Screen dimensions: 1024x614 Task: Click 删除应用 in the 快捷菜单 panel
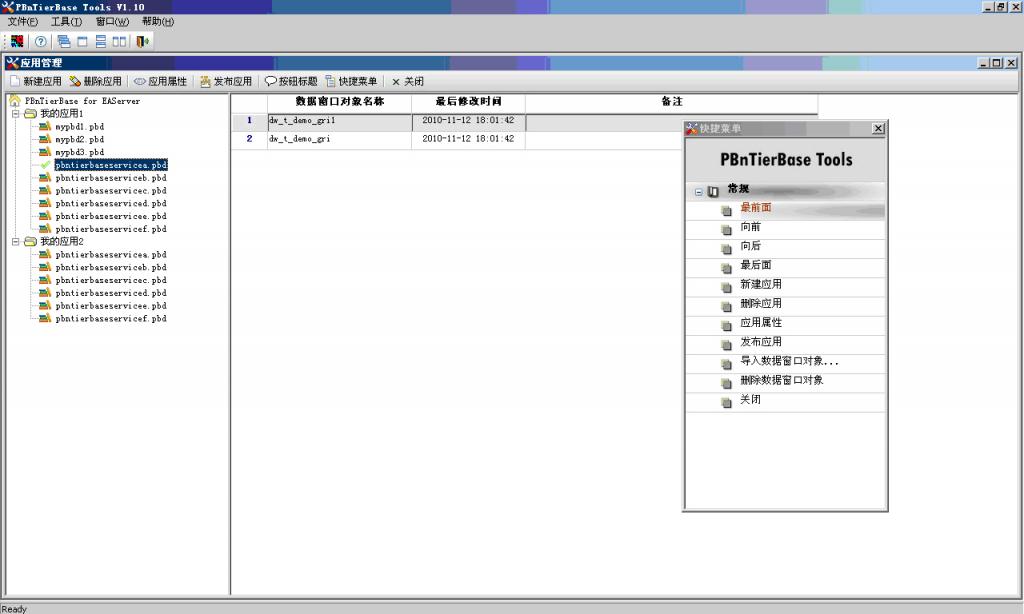pyautogui.click(x=761, y=304)
